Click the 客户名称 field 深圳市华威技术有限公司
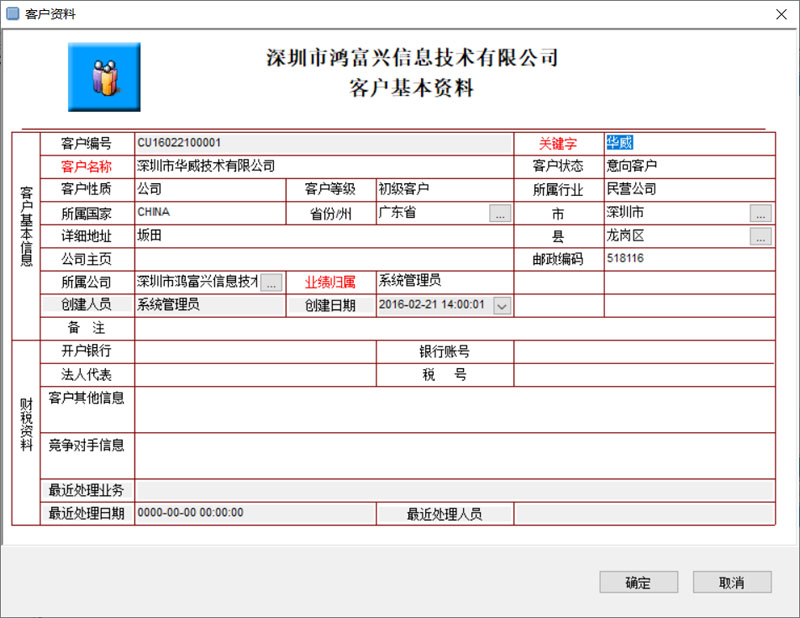Image resolution: width=800 pixels, height=618 pixels. pyautogui.click(x=324, y=166)
